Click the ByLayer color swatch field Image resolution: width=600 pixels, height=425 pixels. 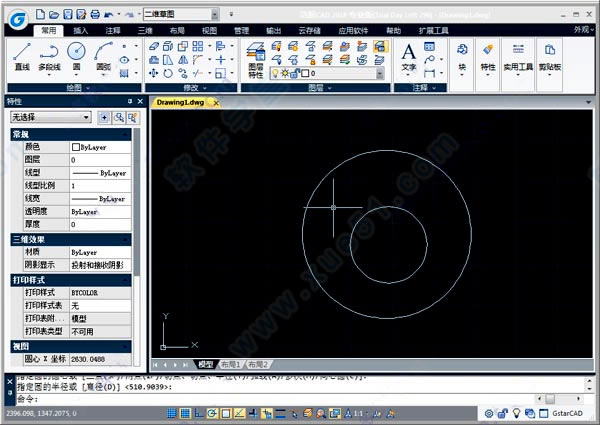pos(100,147)
